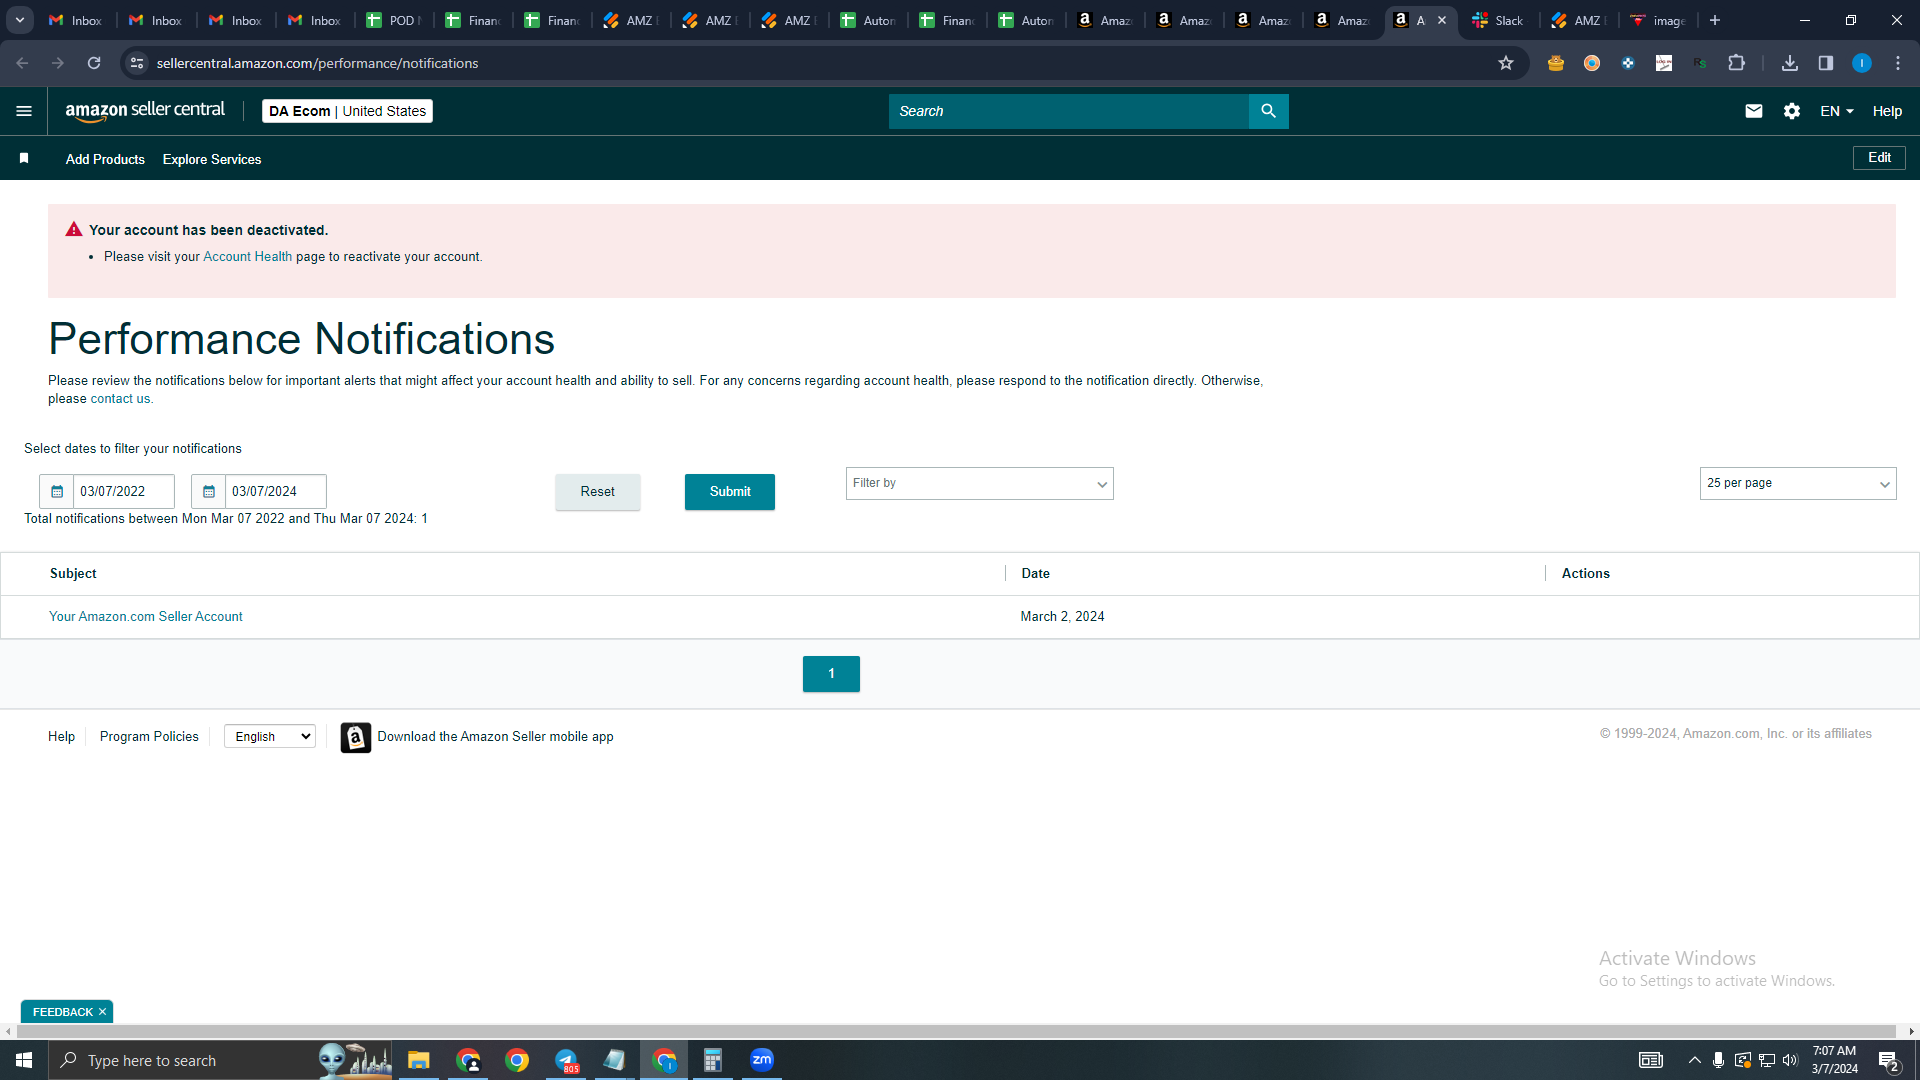
Task: Open the EN language dropdown
Action: 1836,111
